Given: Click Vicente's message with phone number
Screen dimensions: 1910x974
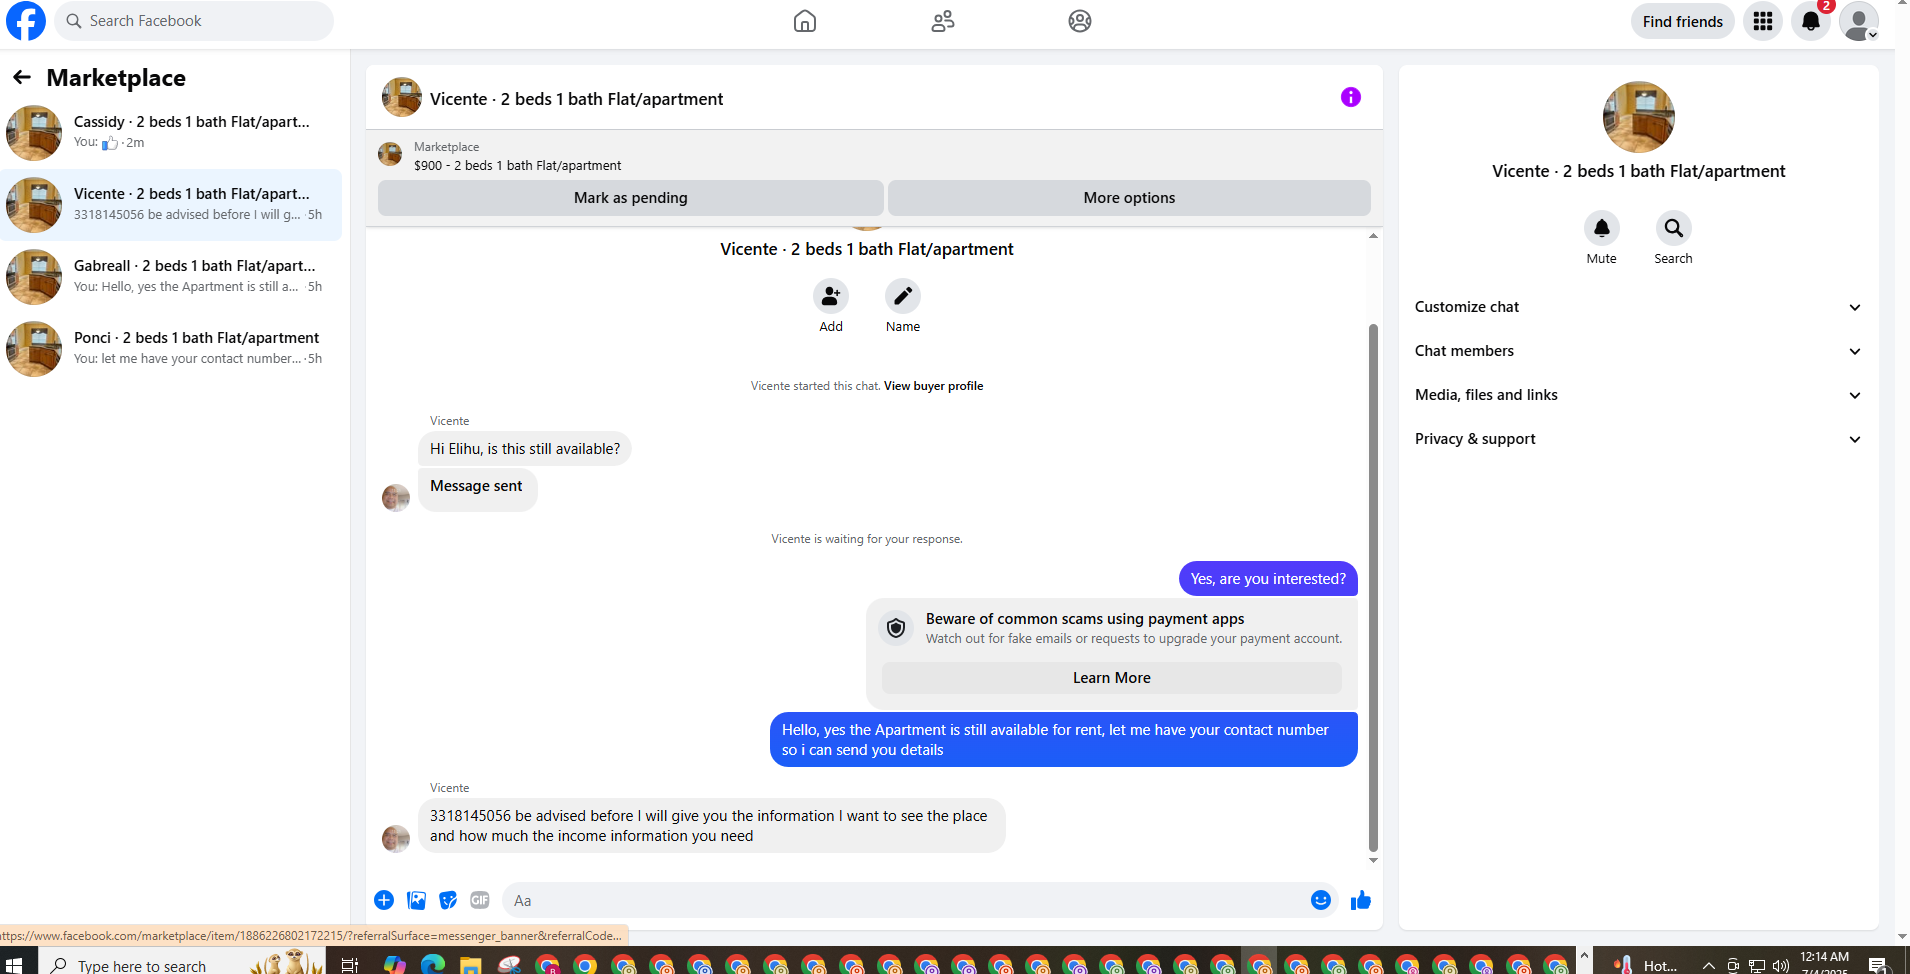Looking at the screenshot, I should point(712,826).
